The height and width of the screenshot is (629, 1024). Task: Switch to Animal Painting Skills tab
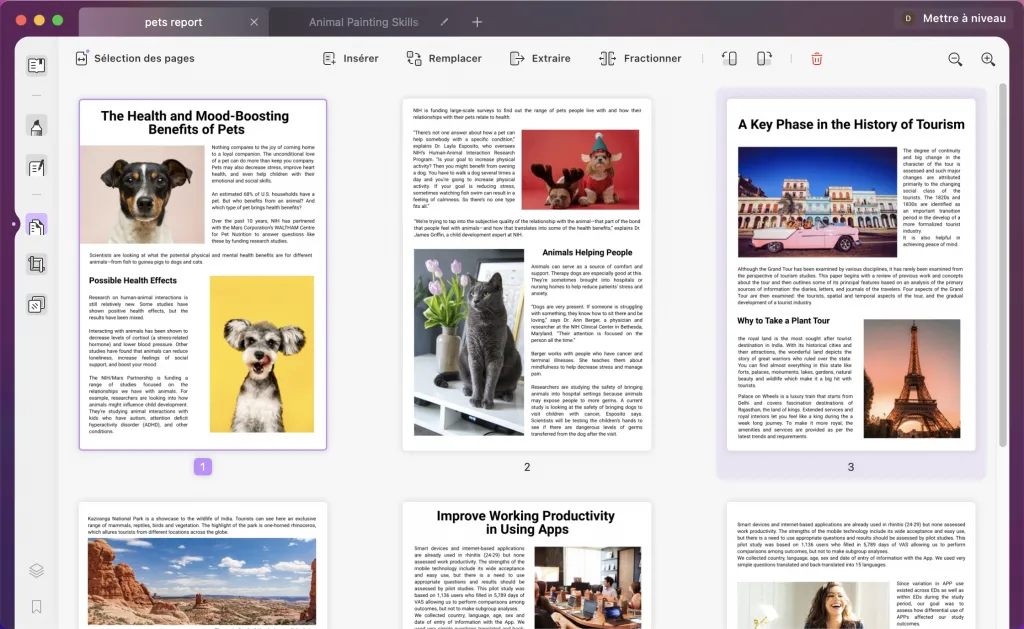364,22
